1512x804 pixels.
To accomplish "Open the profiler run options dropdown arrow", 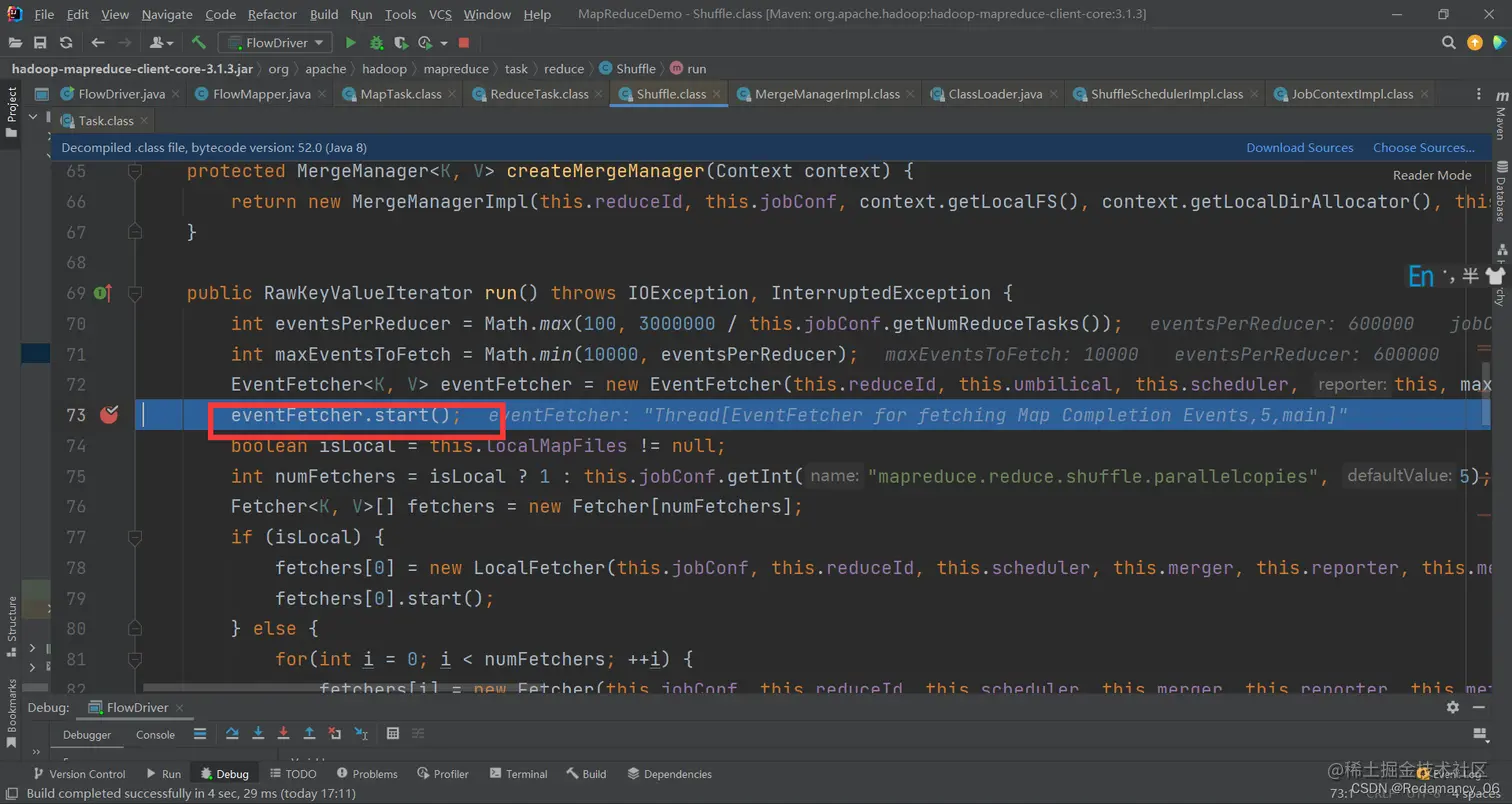I will click(443, 43).
